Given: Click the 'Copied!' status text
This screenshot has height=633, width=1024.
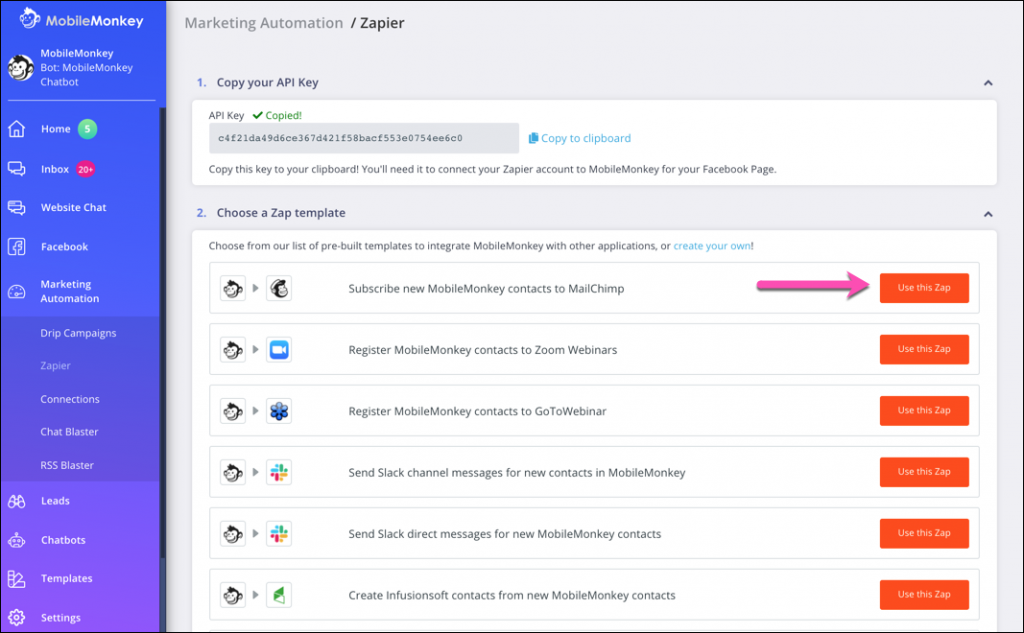Looking at the screenshot, I should click(x=283, y=116).
